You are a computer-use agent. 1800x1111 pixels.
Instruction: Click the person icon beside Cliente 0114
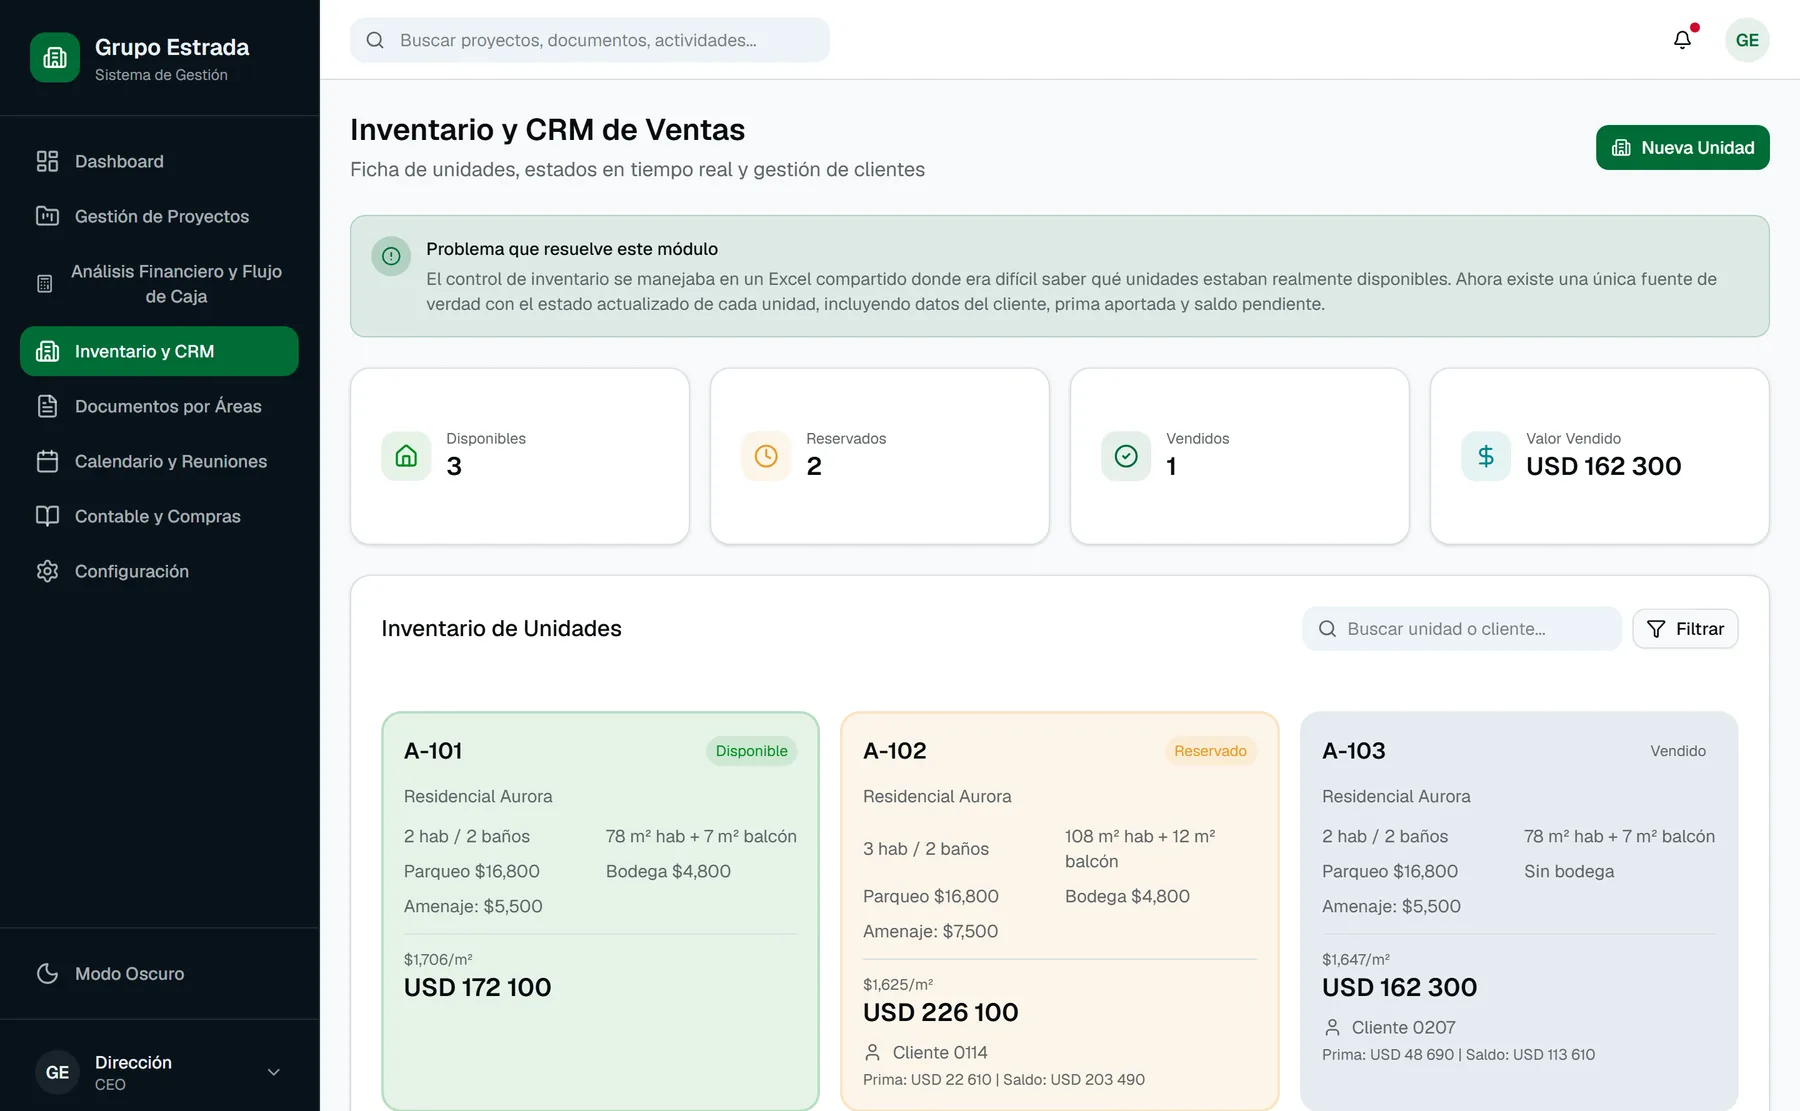click(x=872, y=1052)
